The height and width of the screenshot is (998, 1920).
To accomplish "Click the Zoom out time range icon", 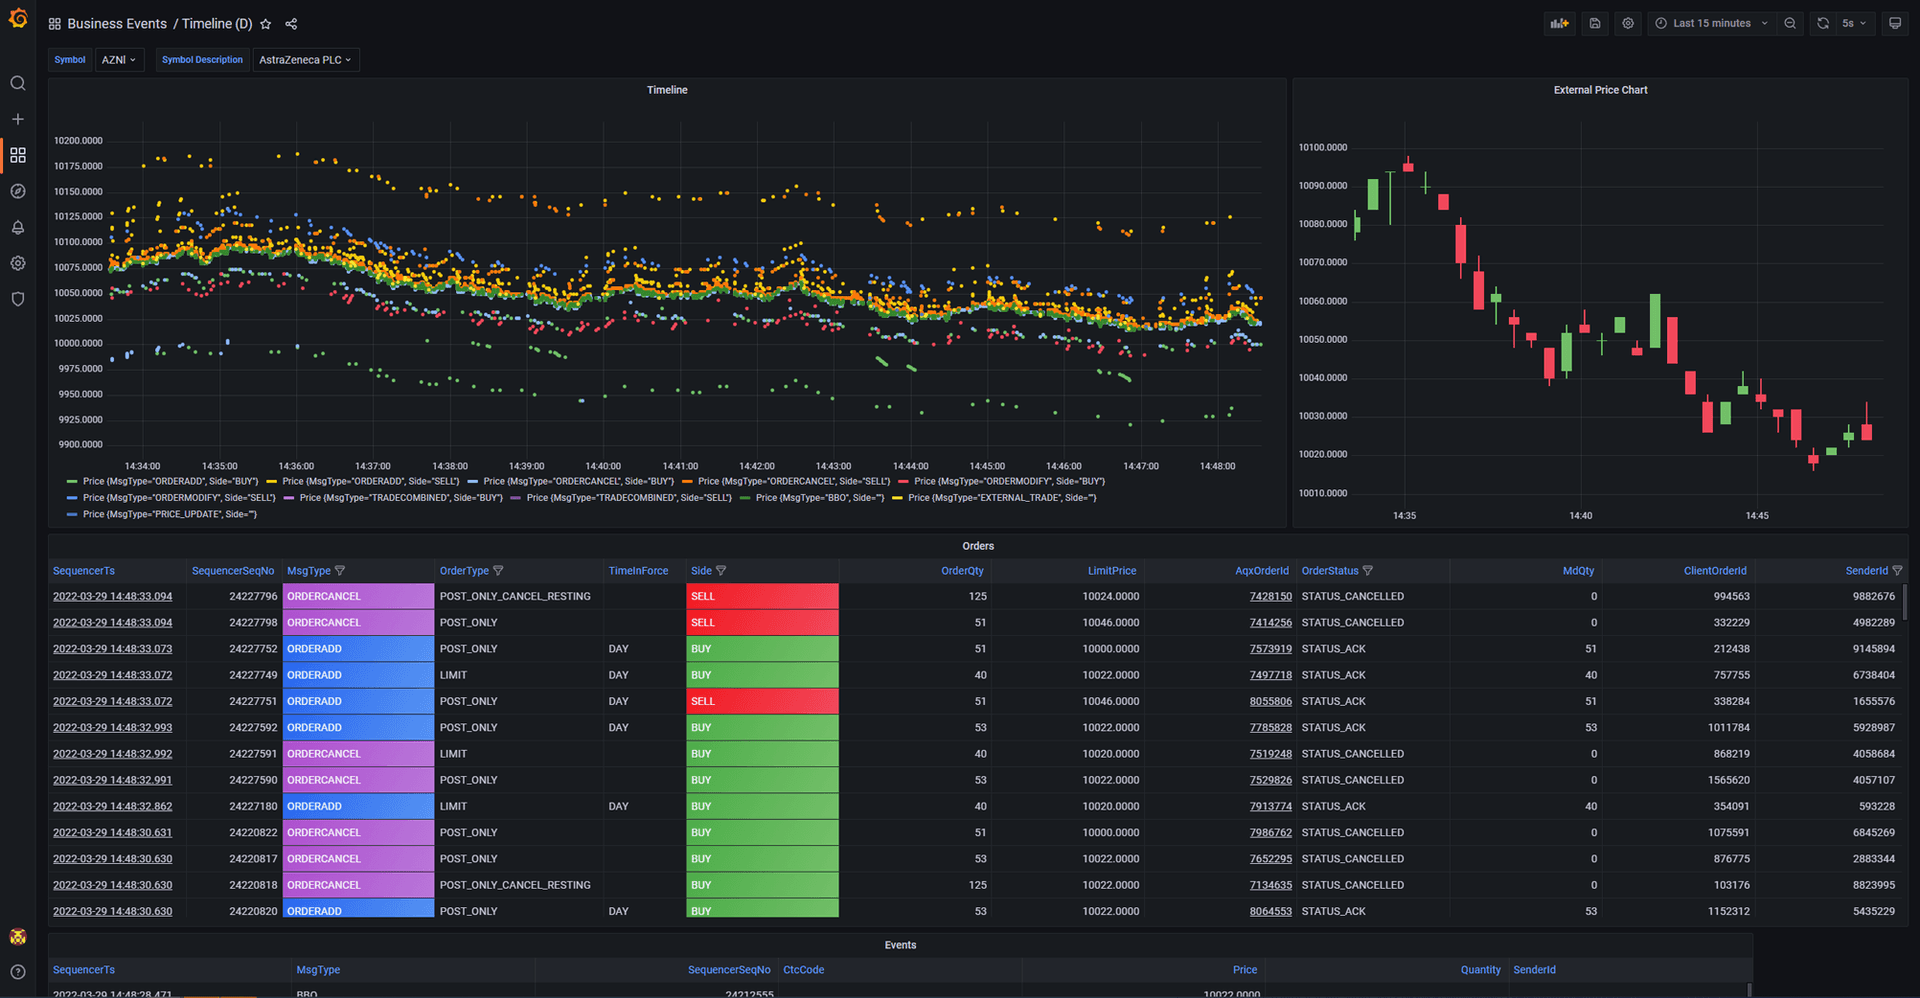I will click(1790, 23).
